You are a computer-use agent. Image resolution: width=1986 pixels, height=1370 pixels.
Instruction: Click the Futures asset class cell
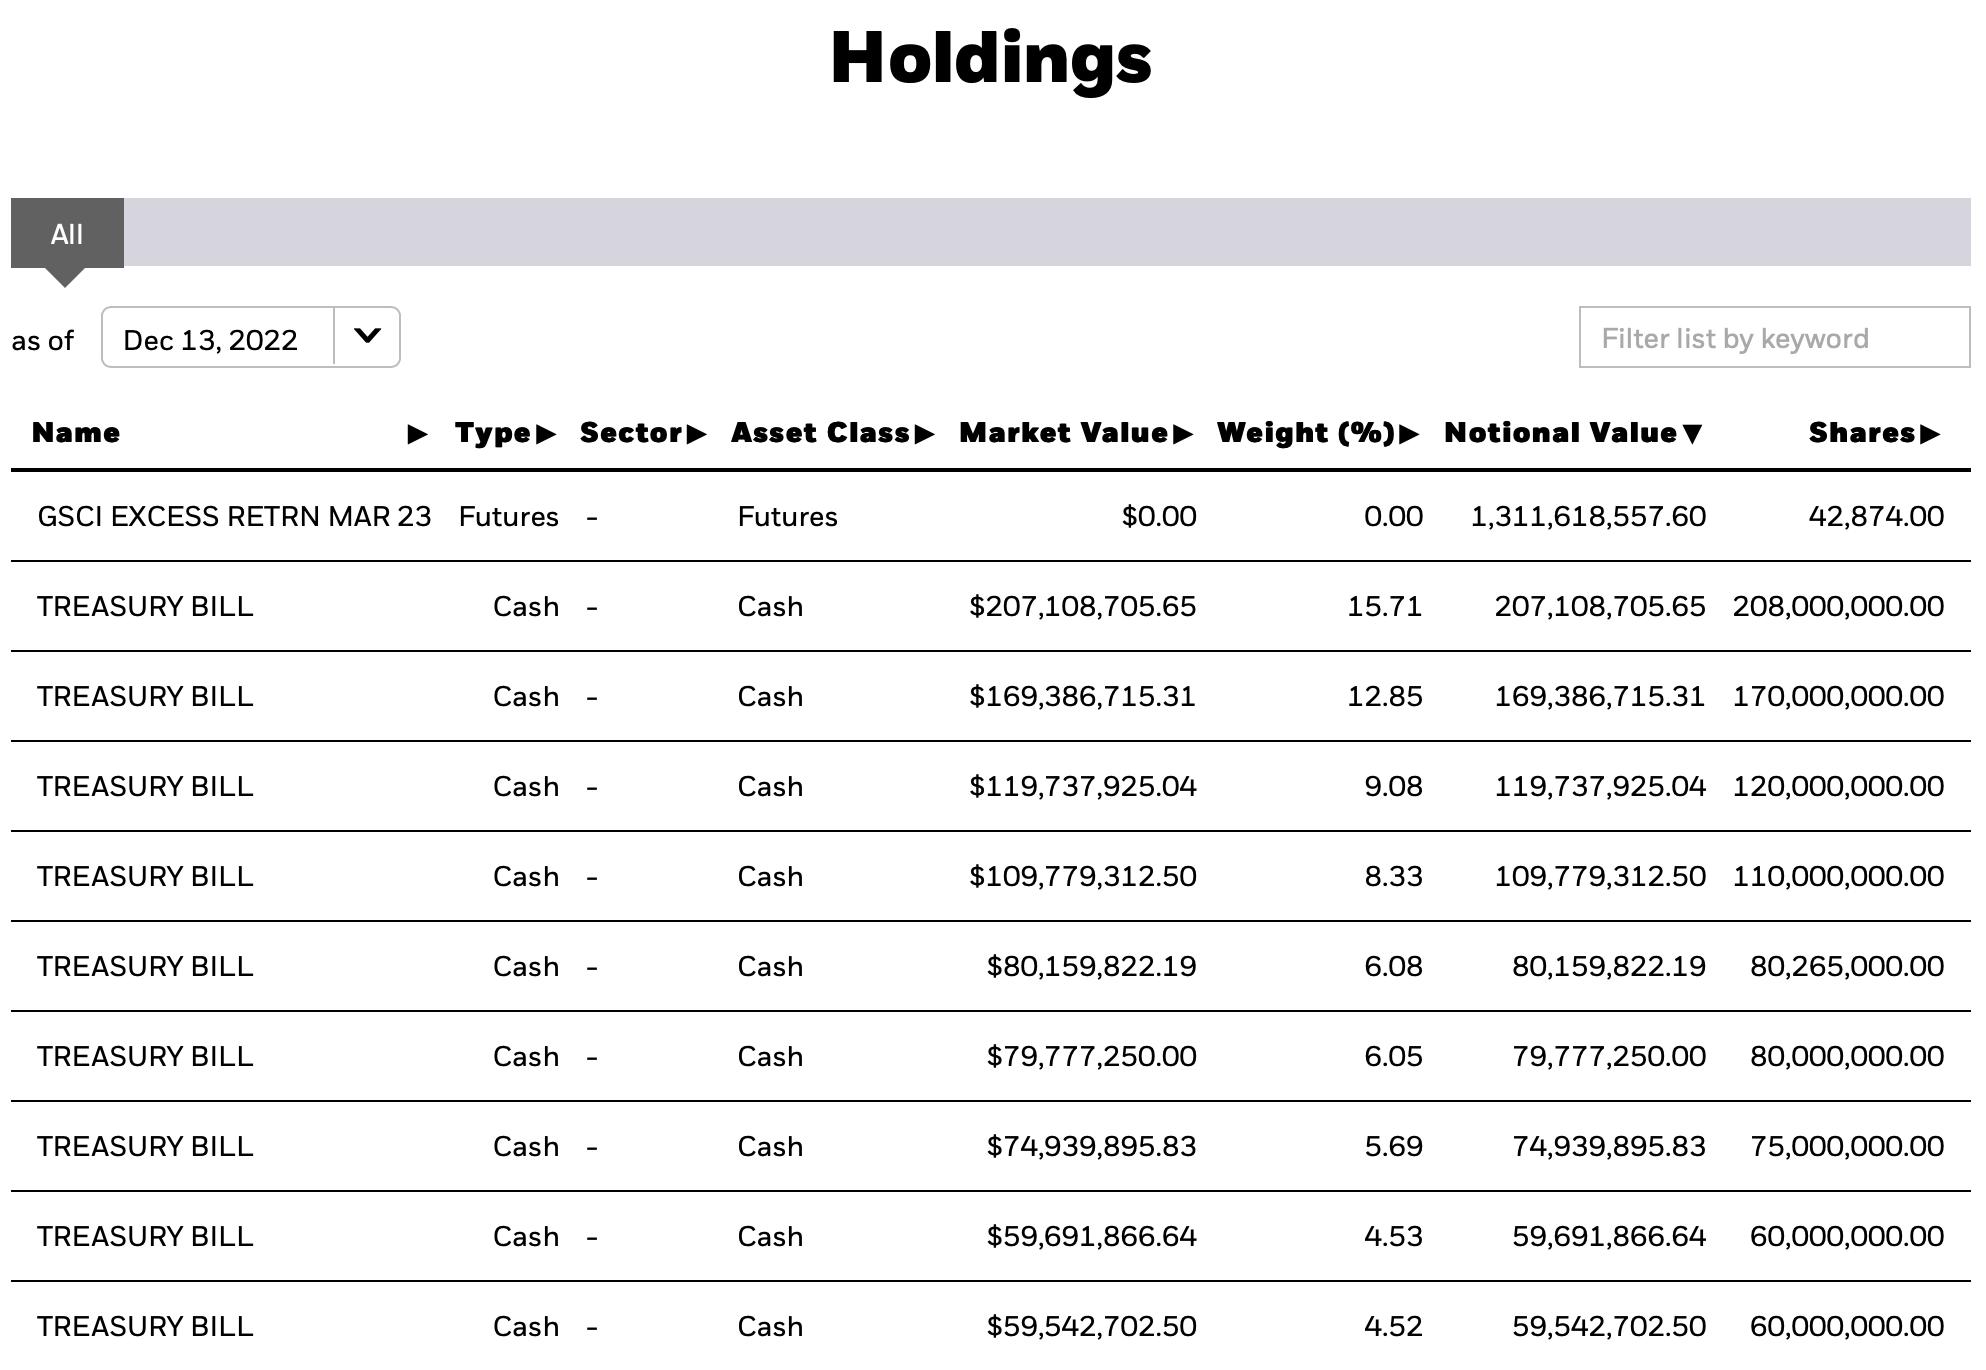pyautogui.click(x=788, y=516)
